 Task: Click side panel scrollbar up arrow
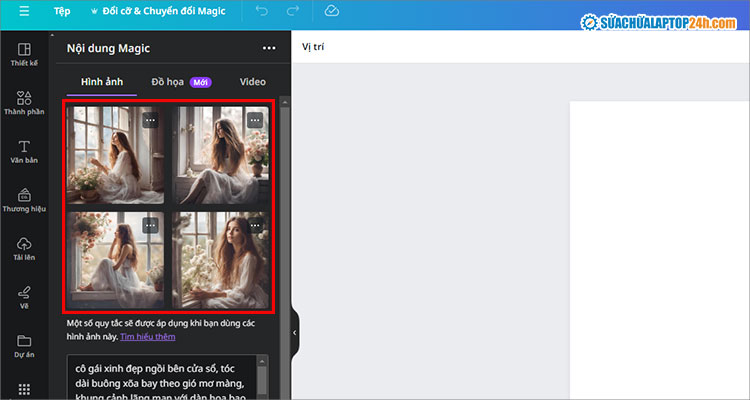[x=285, y=102]
